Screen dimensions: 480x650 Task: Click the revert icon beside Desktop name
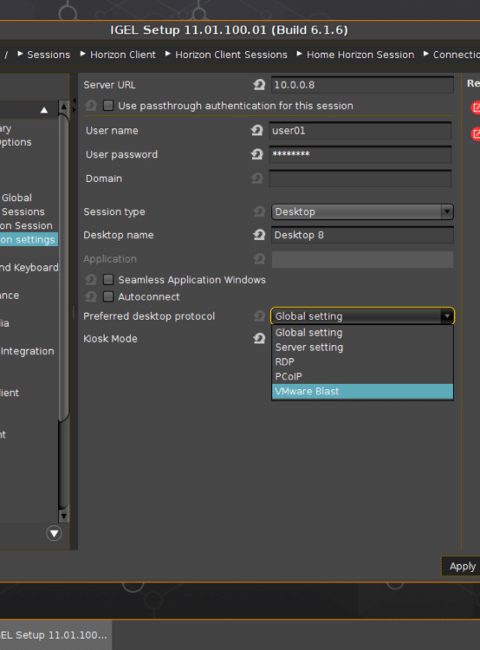click(259, 235)
